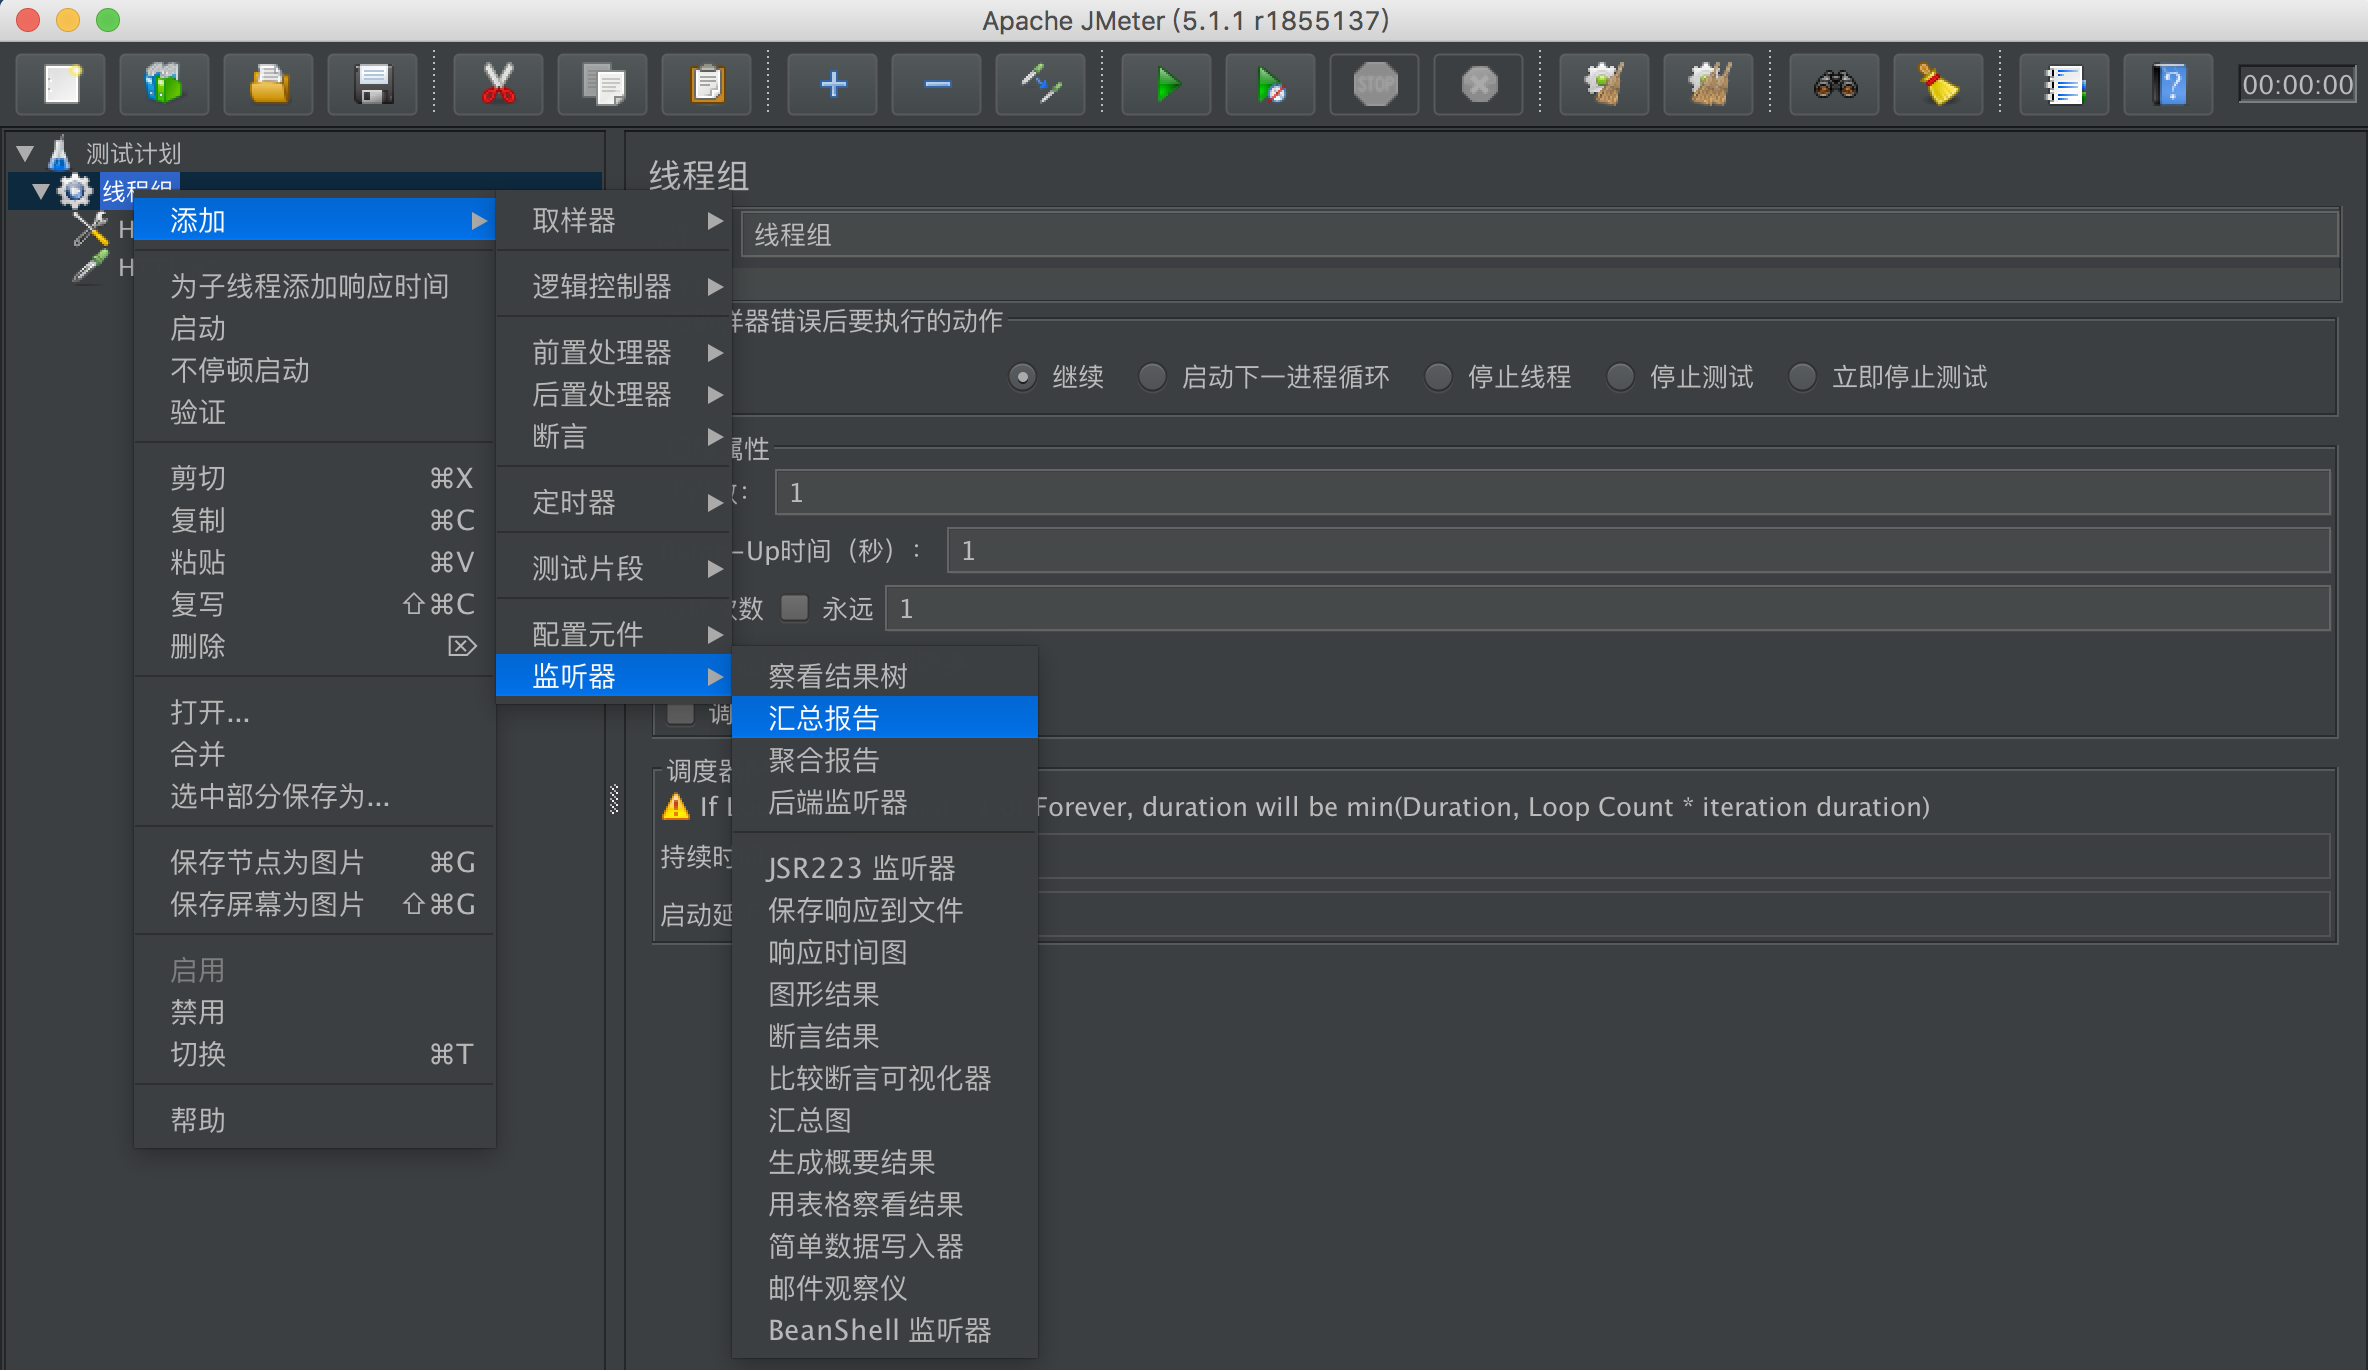The width and height of the screenshot is (2368, 1370).
Task: Click the Thread Group gear icon in tree
Action: (75, 190)
